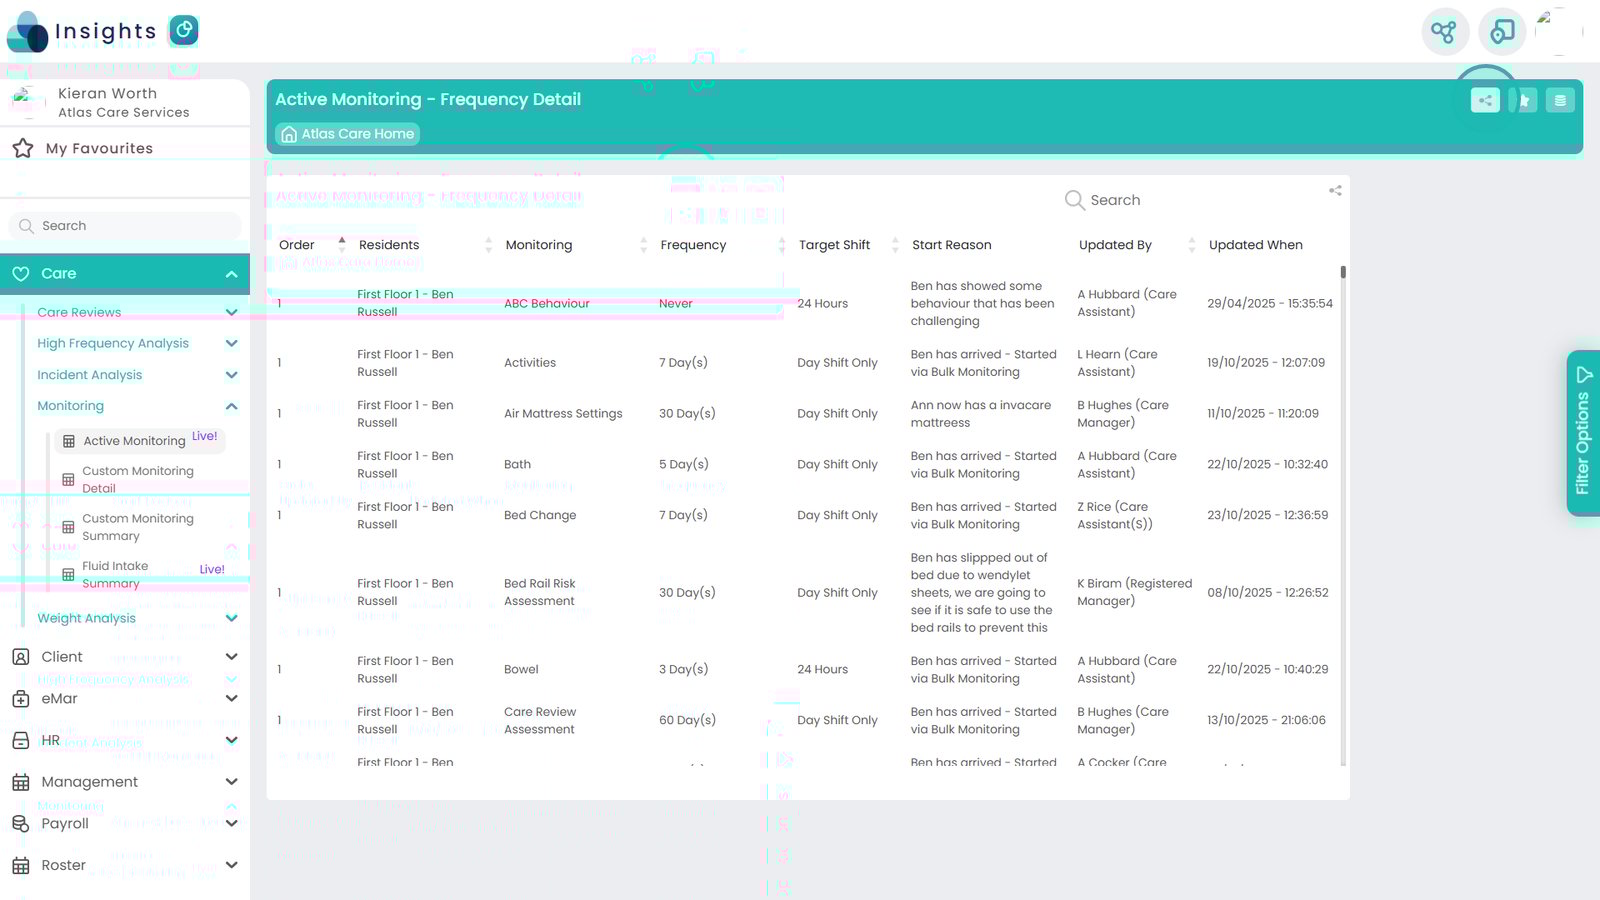Click the database stack icon in teal header
The width and height of the screenshot is (1600, 900).
click(1560, 100)
